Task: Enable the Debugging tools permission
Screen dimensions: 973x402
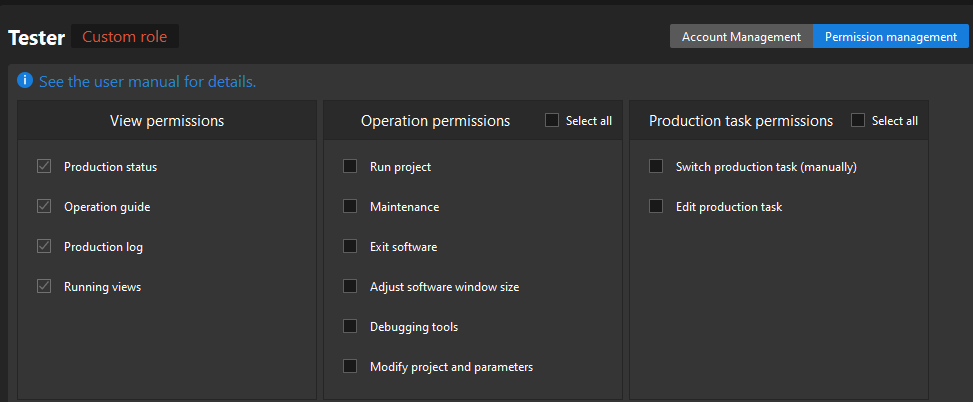Action: [x=350, y=327]
